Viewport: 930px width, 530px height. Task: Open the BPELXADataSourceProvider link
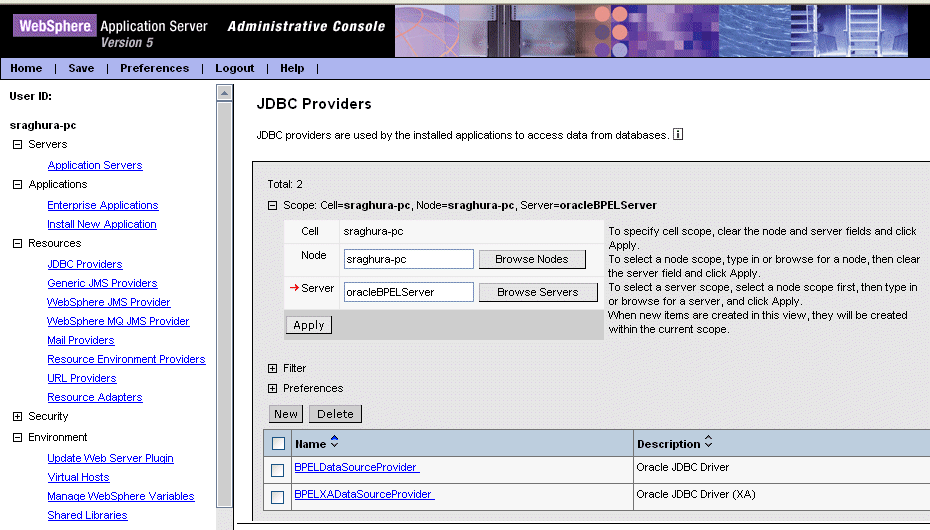(364, 494)
